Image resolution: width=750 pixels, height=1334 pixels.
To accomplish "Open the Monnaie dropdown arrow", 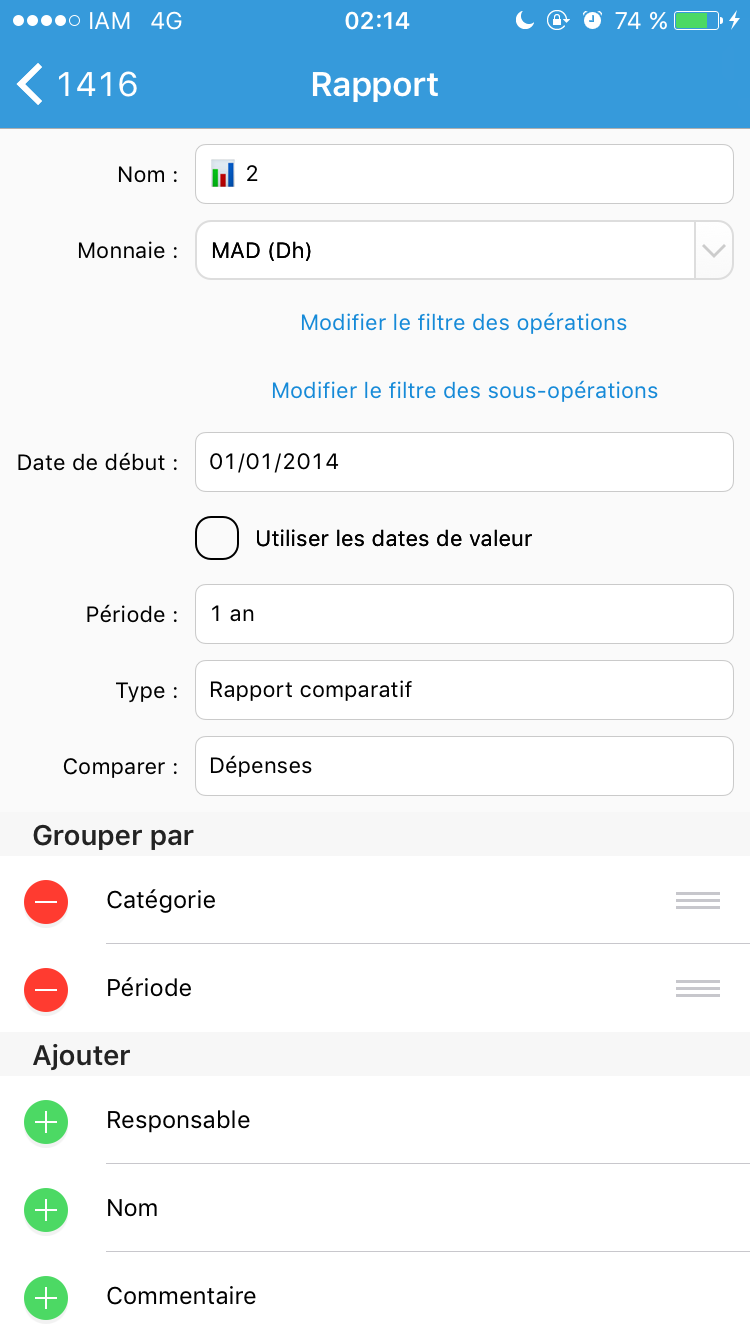I will click(713, 250).
